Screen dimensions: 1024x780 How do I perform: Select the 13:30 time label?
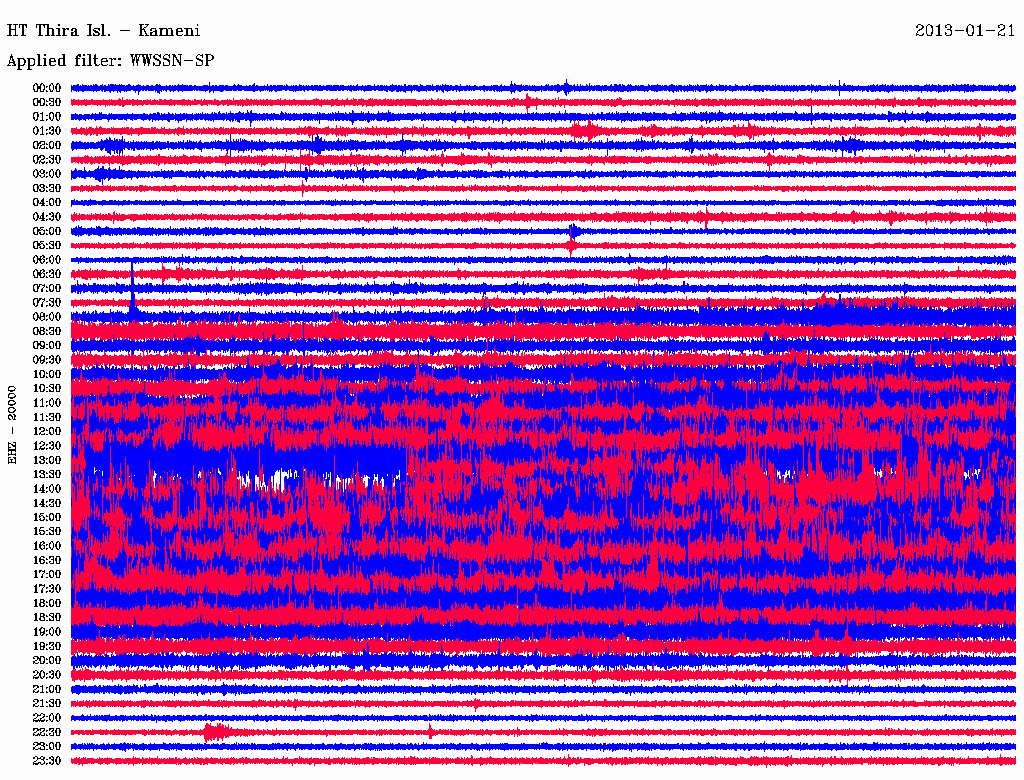tap(46, 474)
